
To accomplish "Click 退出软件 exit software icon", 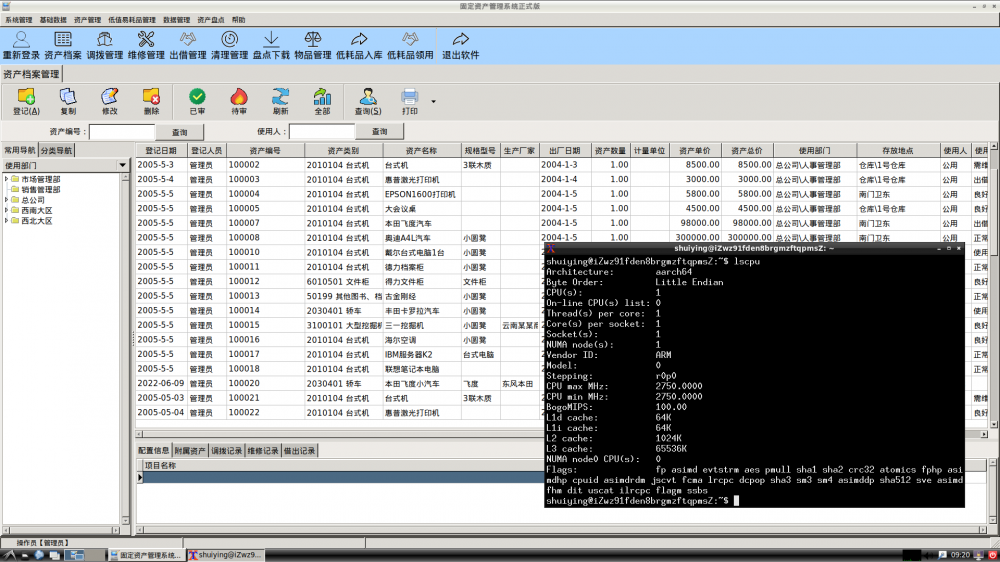I will click(x=460, y=45).
